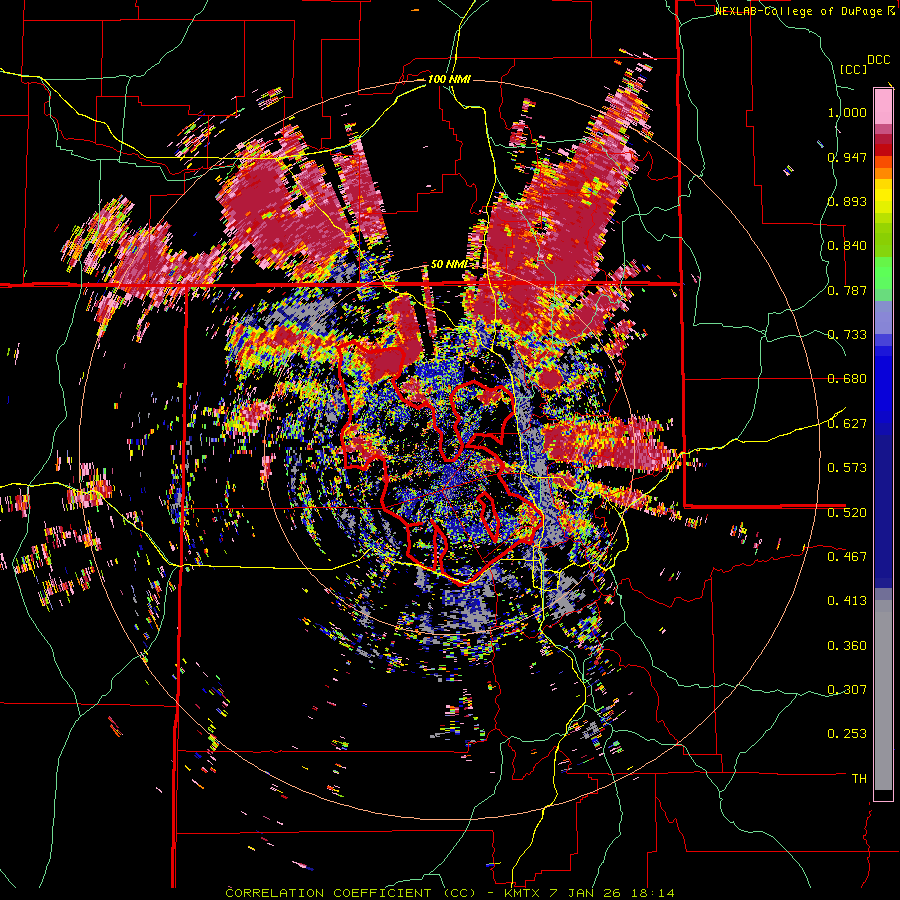Select the 0.947 legend value
Screen dimensions: 900x900
pos(847,157)
